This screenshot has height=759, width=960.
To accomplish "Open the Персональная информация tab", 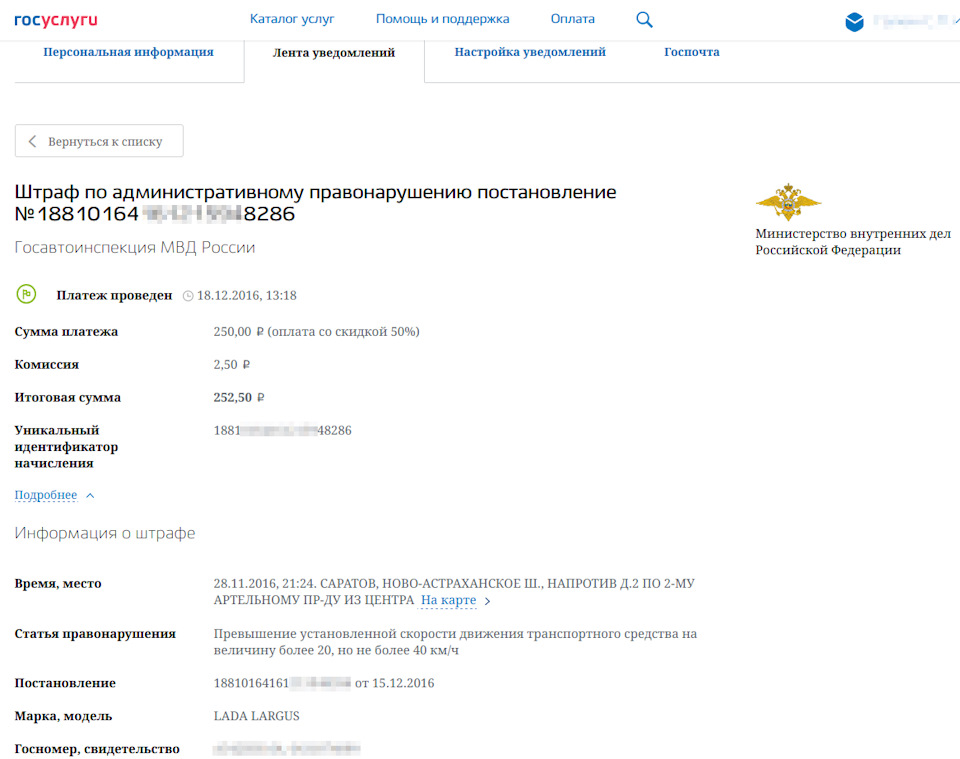I will pyautogui.click(x=128, y=51).
